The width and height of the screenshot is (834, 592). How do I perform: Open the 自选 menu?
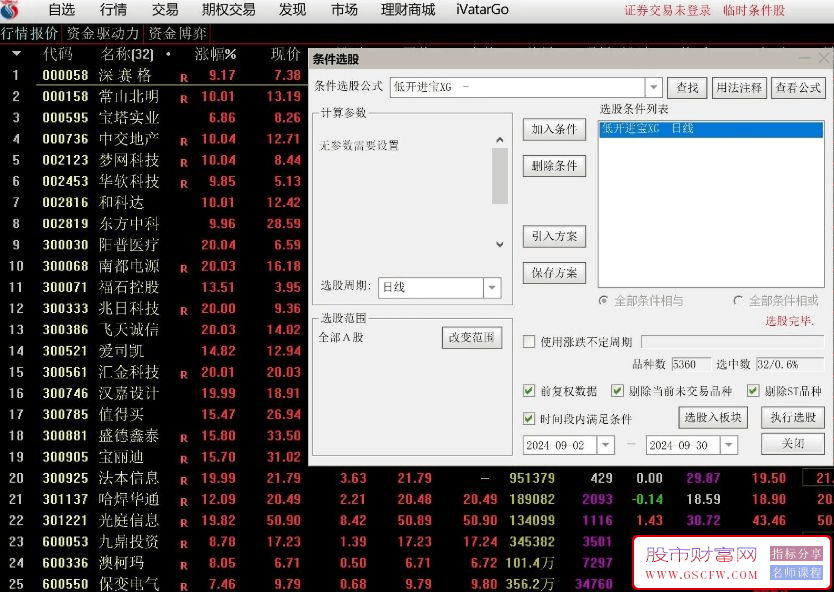click(x=62, y=10)
